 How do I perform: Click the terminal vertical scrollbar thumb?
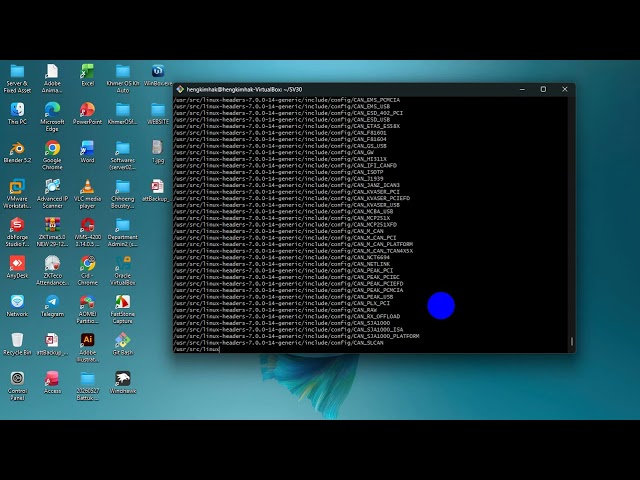[571, 341]
